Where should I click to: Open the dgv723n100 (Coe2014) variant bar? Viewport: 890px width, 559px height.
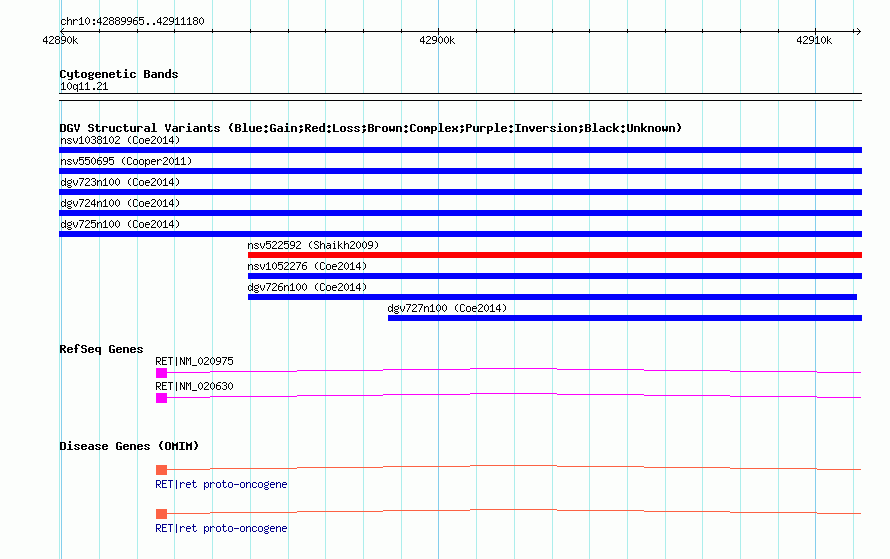click(460, 192)
